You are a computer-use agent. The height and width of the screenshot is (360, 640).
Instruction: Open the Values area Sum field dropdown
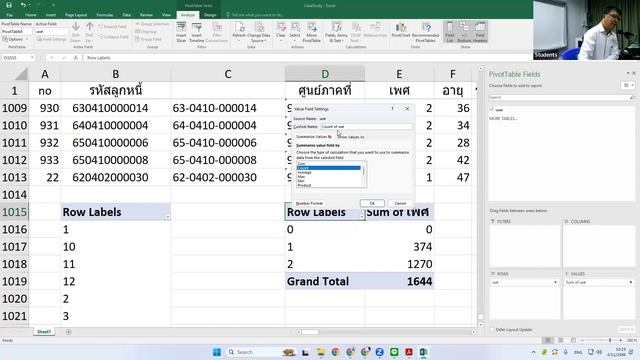pos(631,282)
